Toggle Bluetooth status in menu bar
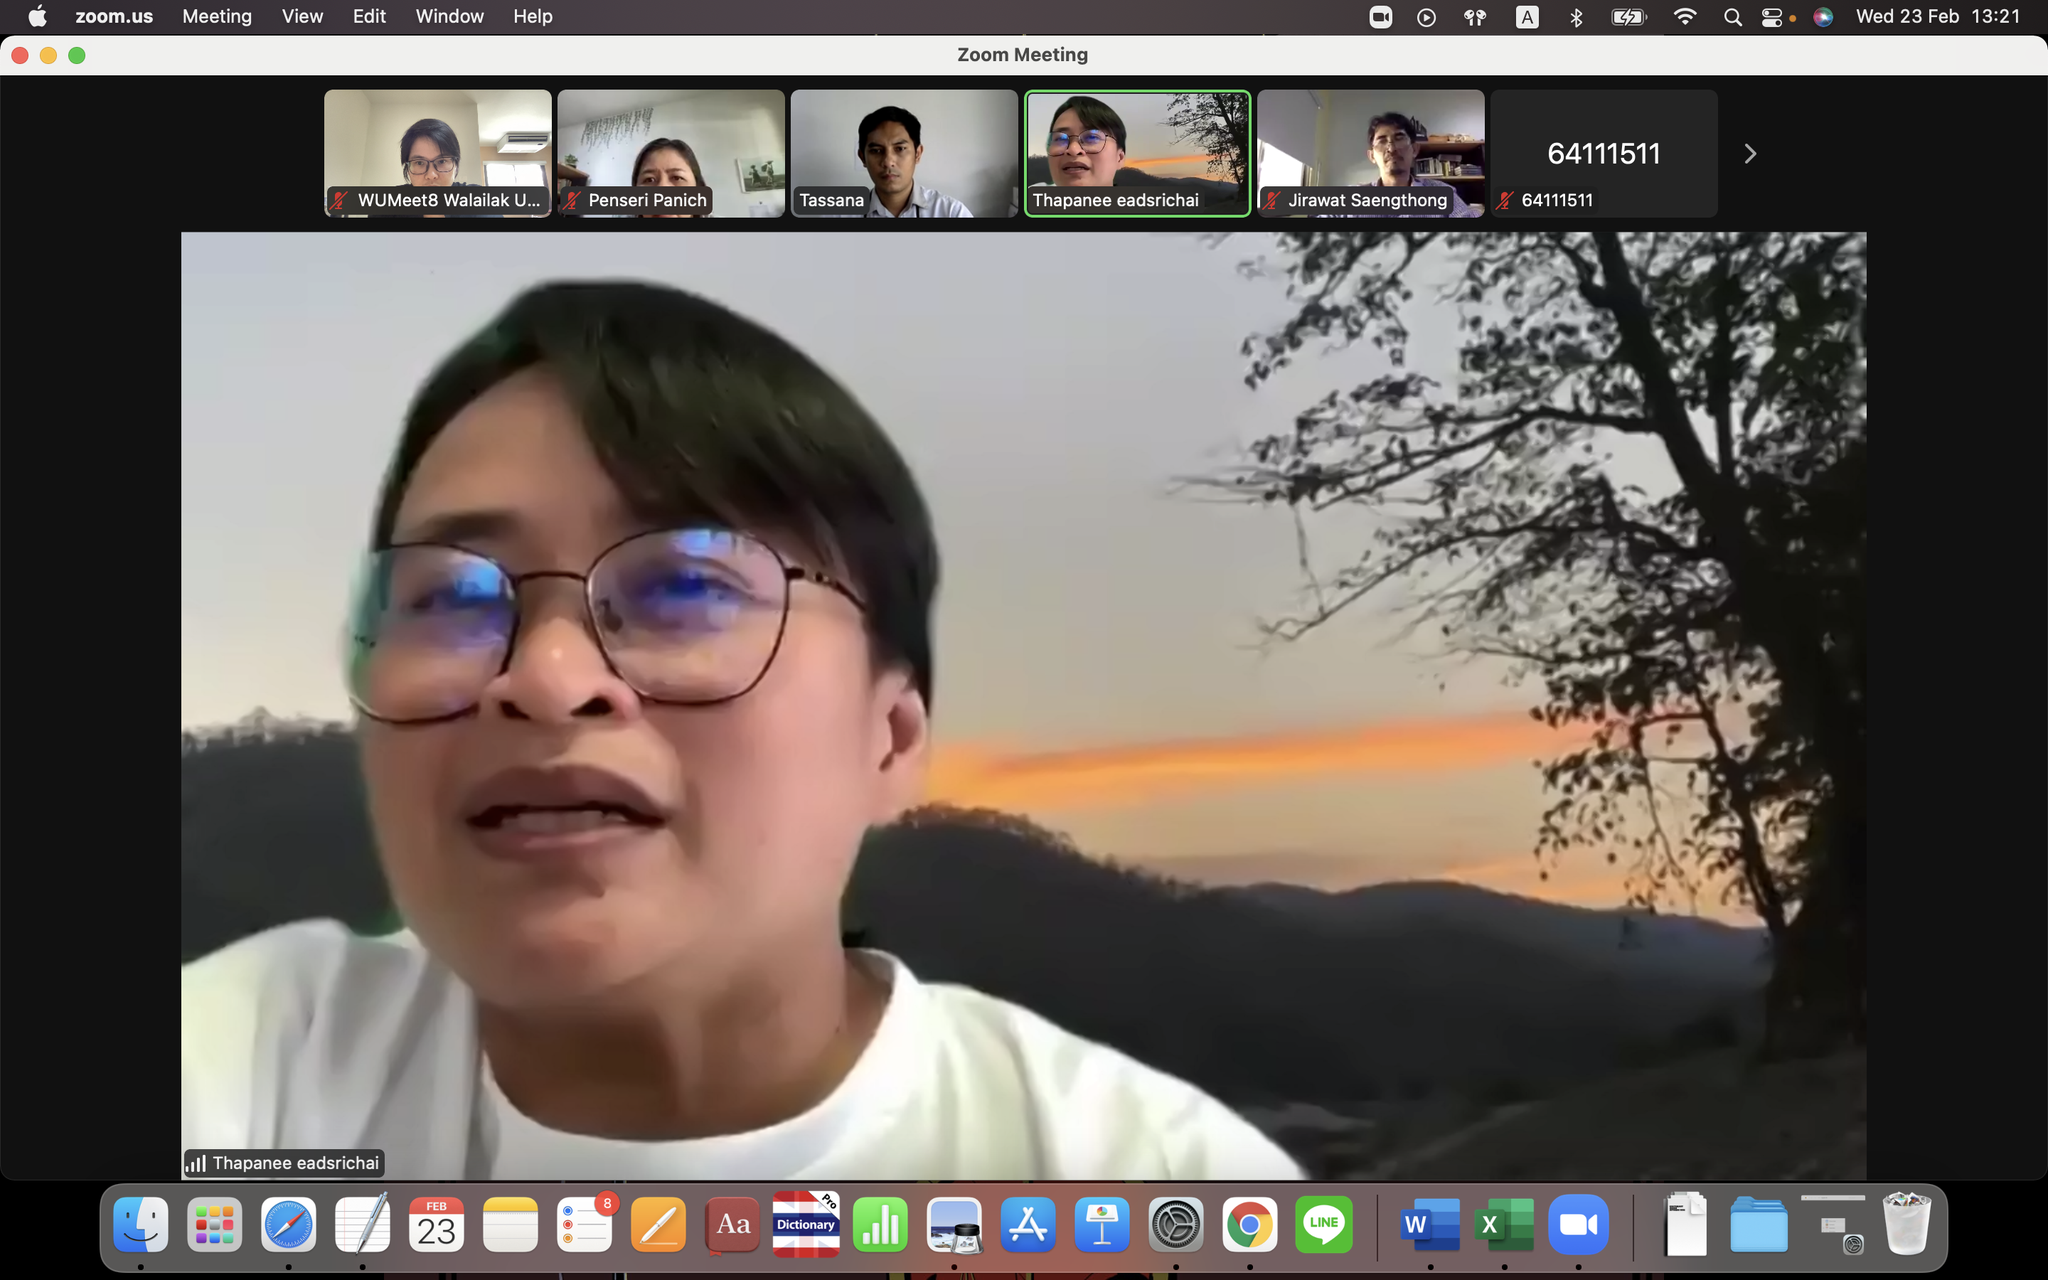 pyautogui.click(x=1576, y=16)
